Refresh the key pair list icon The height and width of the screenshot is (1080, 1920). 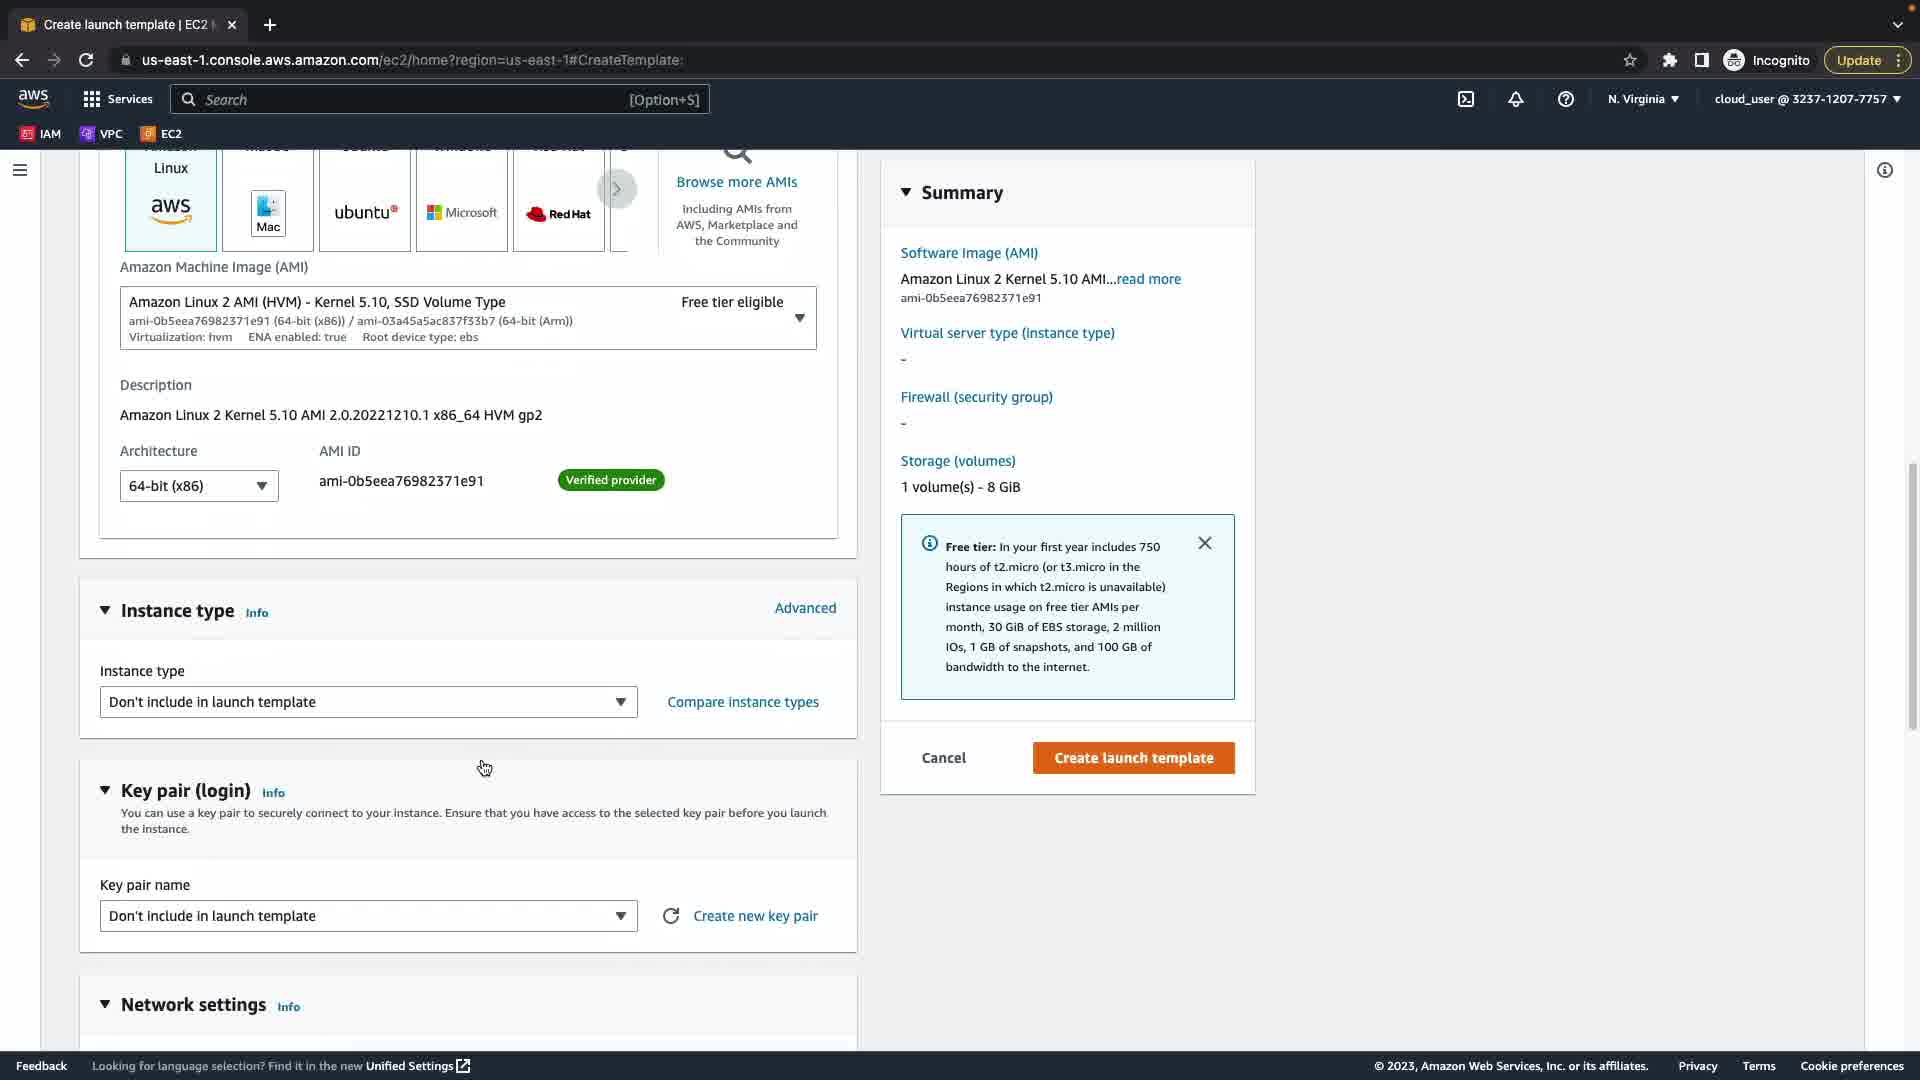(x=671, y=916)
